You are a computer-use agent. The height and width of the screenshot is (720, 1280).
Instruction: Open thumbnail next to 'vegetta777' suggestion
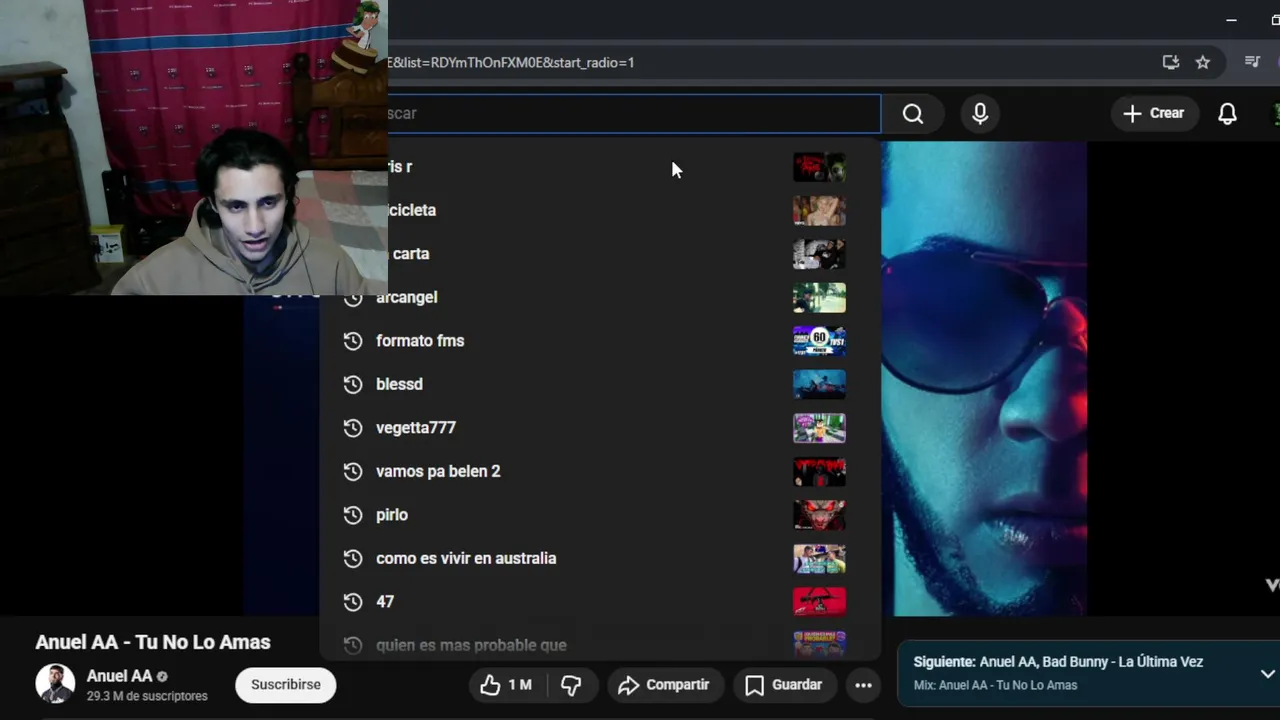tap(819, 428)
